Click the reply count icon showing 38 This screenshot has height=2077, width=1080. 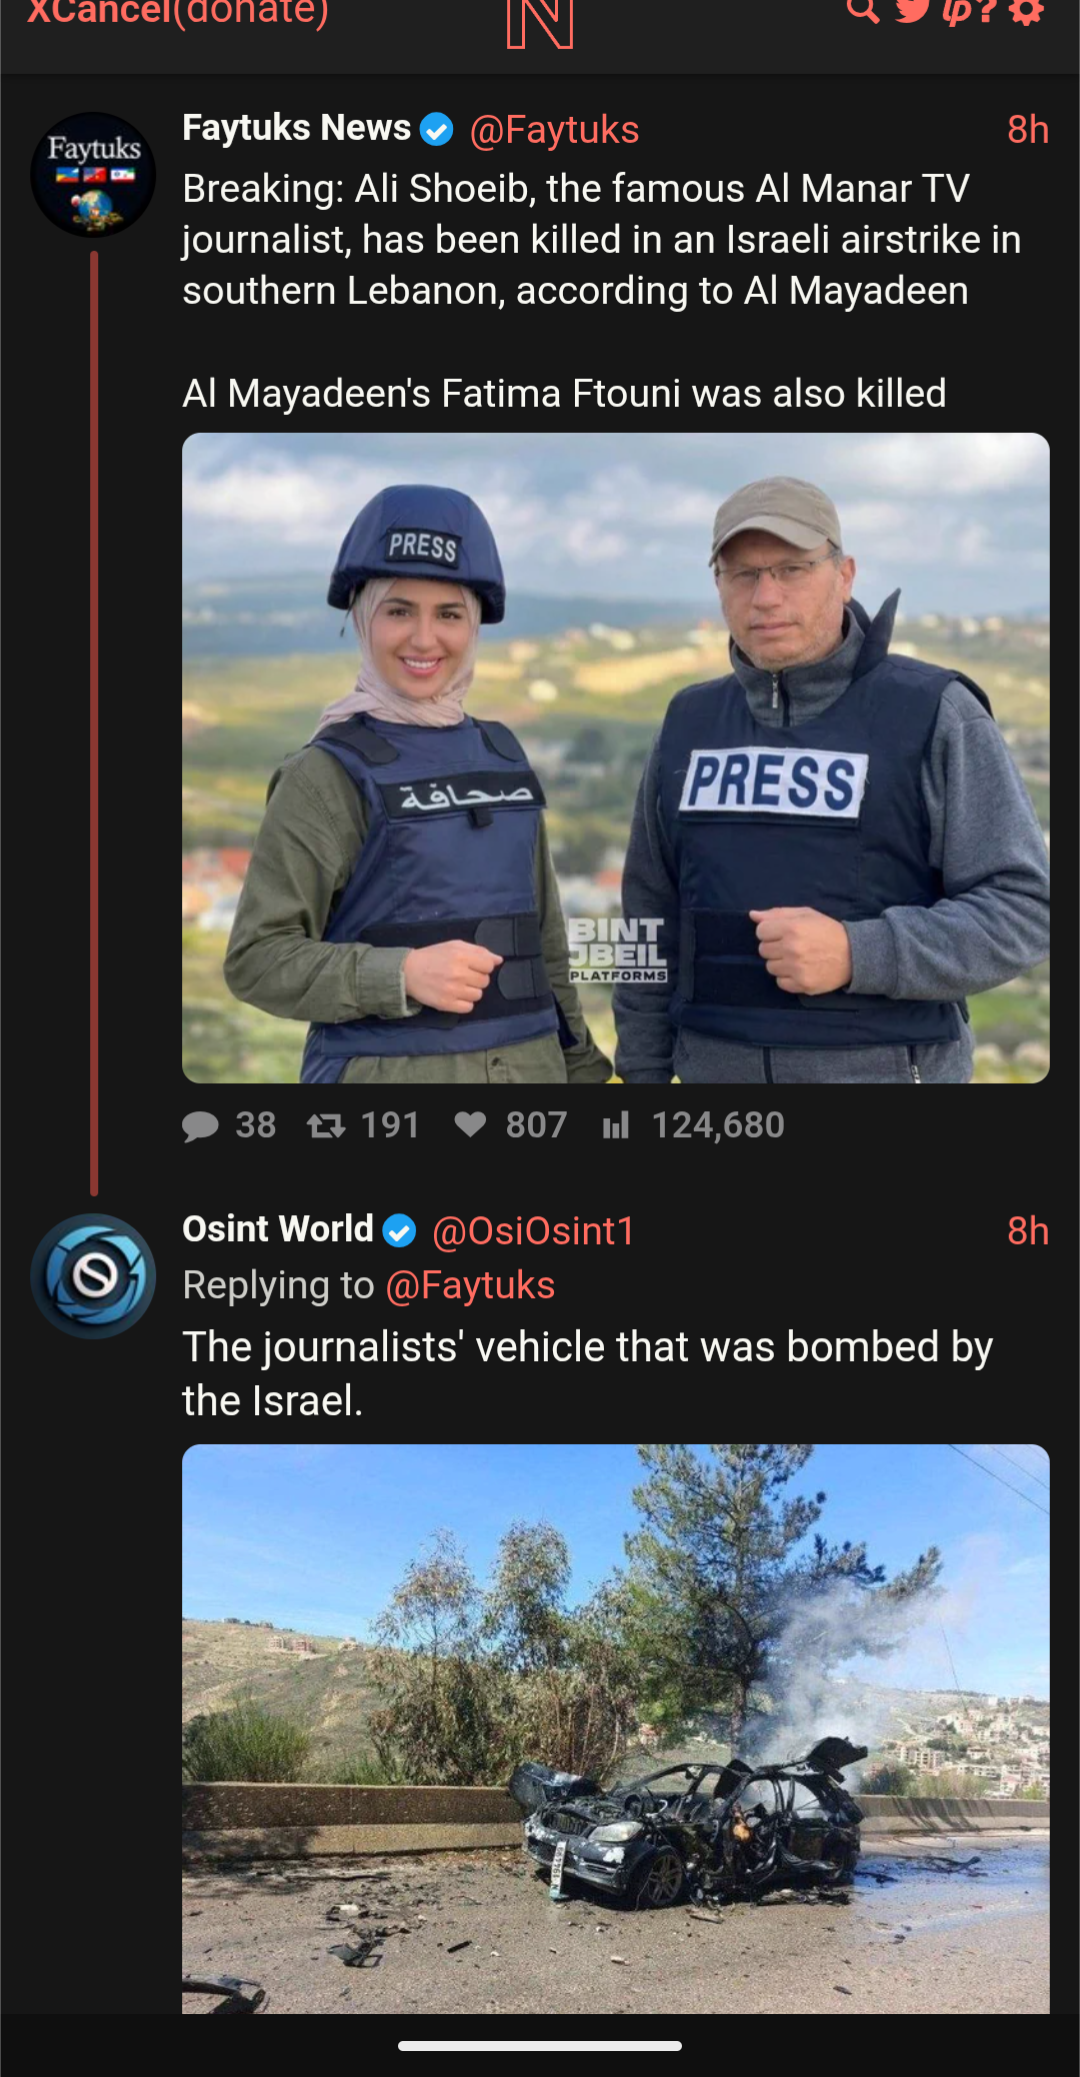tap(201, 1126)
